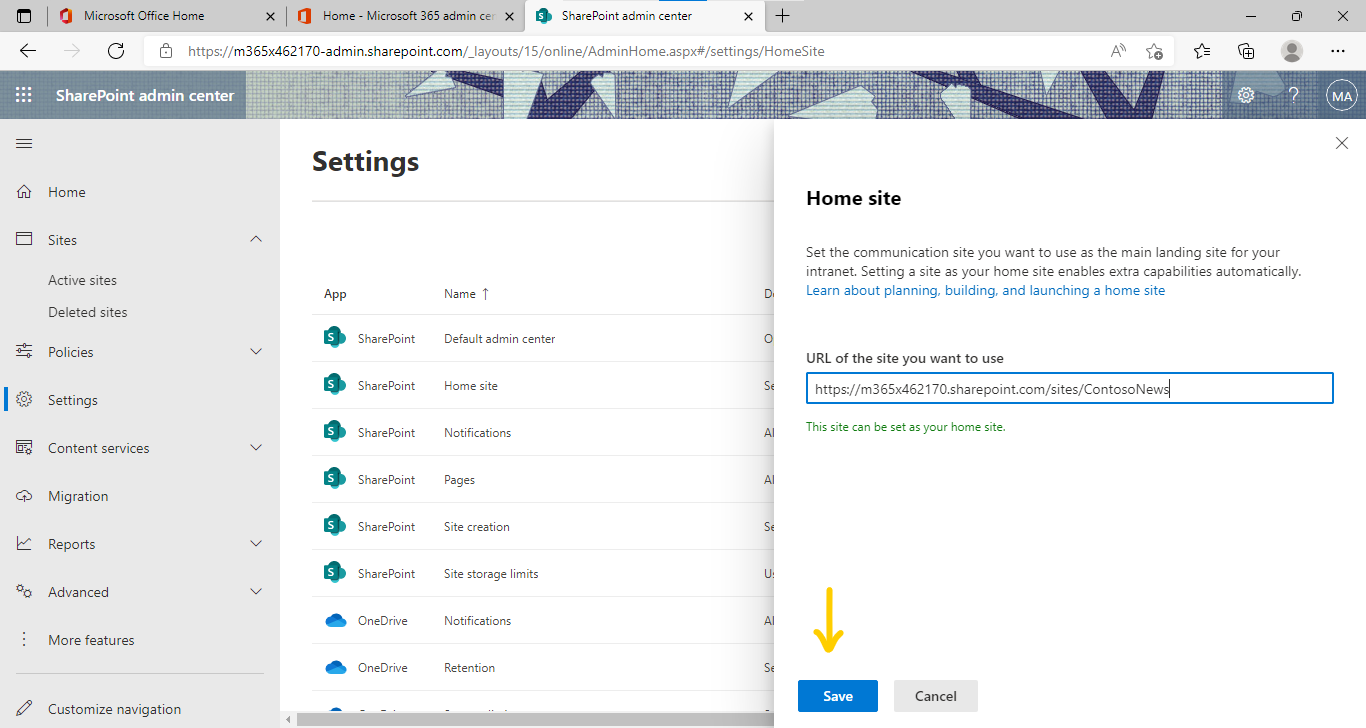
Task: Select the SharePoint admin center tab
Action: click(644, 16)
